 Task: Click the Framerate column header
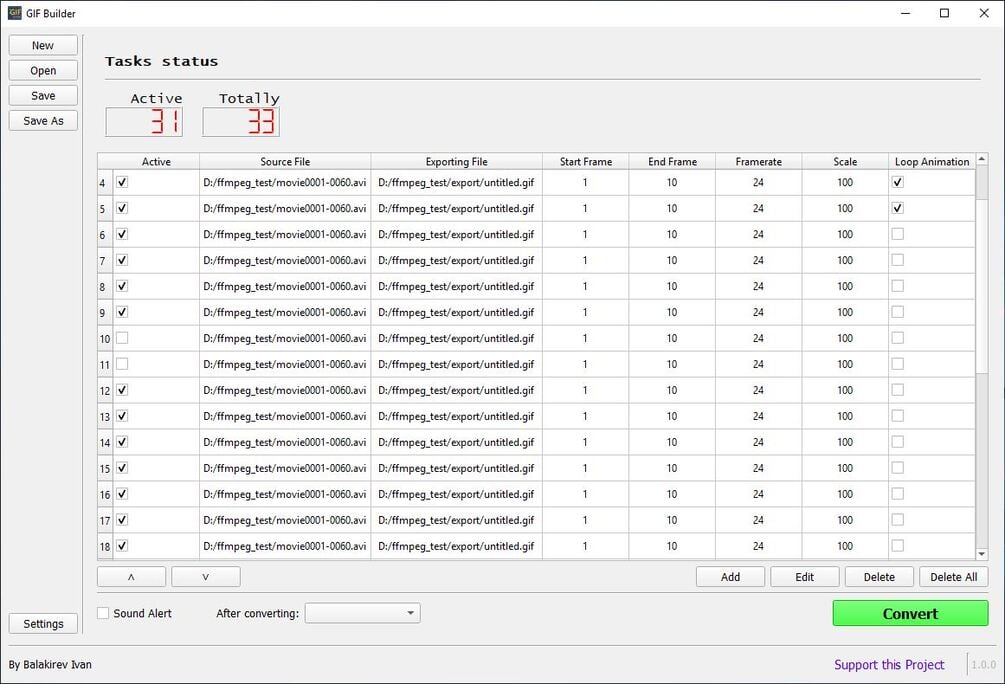click(758, 162)
